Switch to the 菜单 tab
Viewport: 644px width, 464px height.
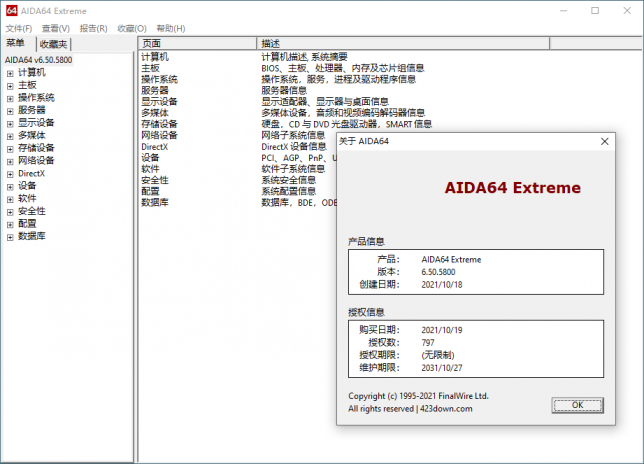(16, 43)
